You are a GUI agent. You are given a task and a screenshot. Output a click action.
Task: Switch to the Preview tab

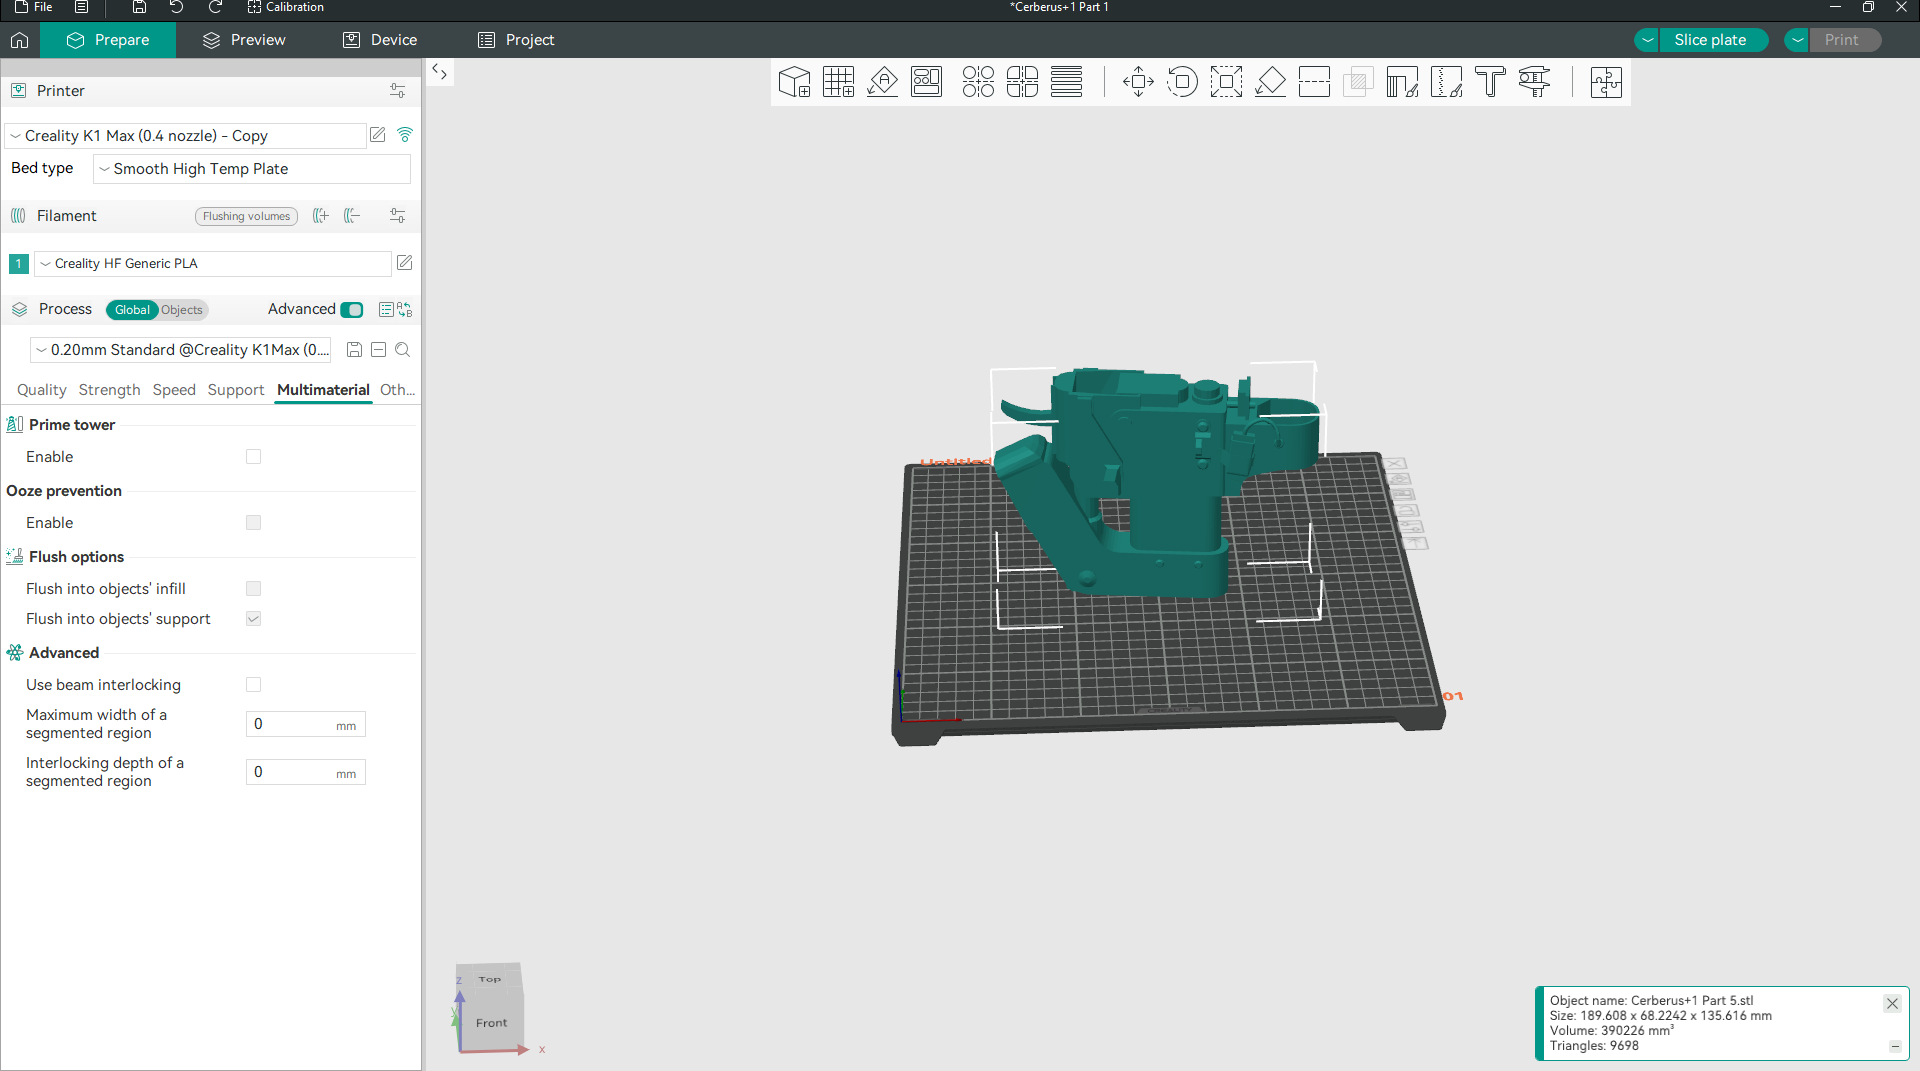(244, 40)
